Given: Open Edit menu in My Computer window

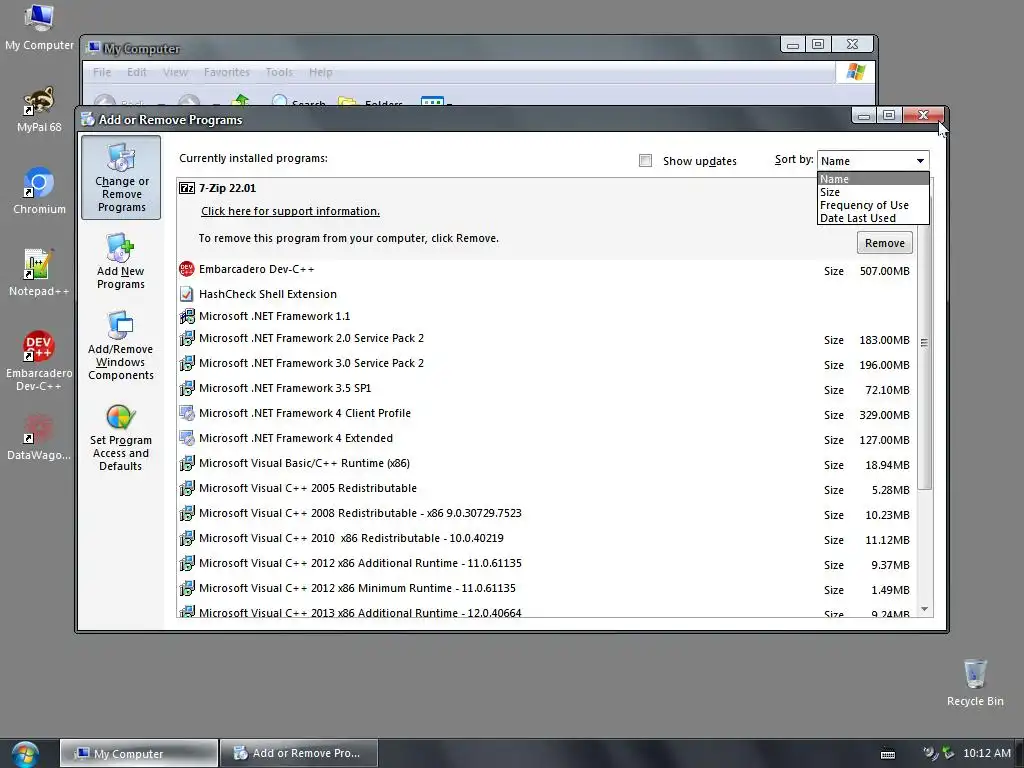Looking at the screenshot, I should [136, 72].
